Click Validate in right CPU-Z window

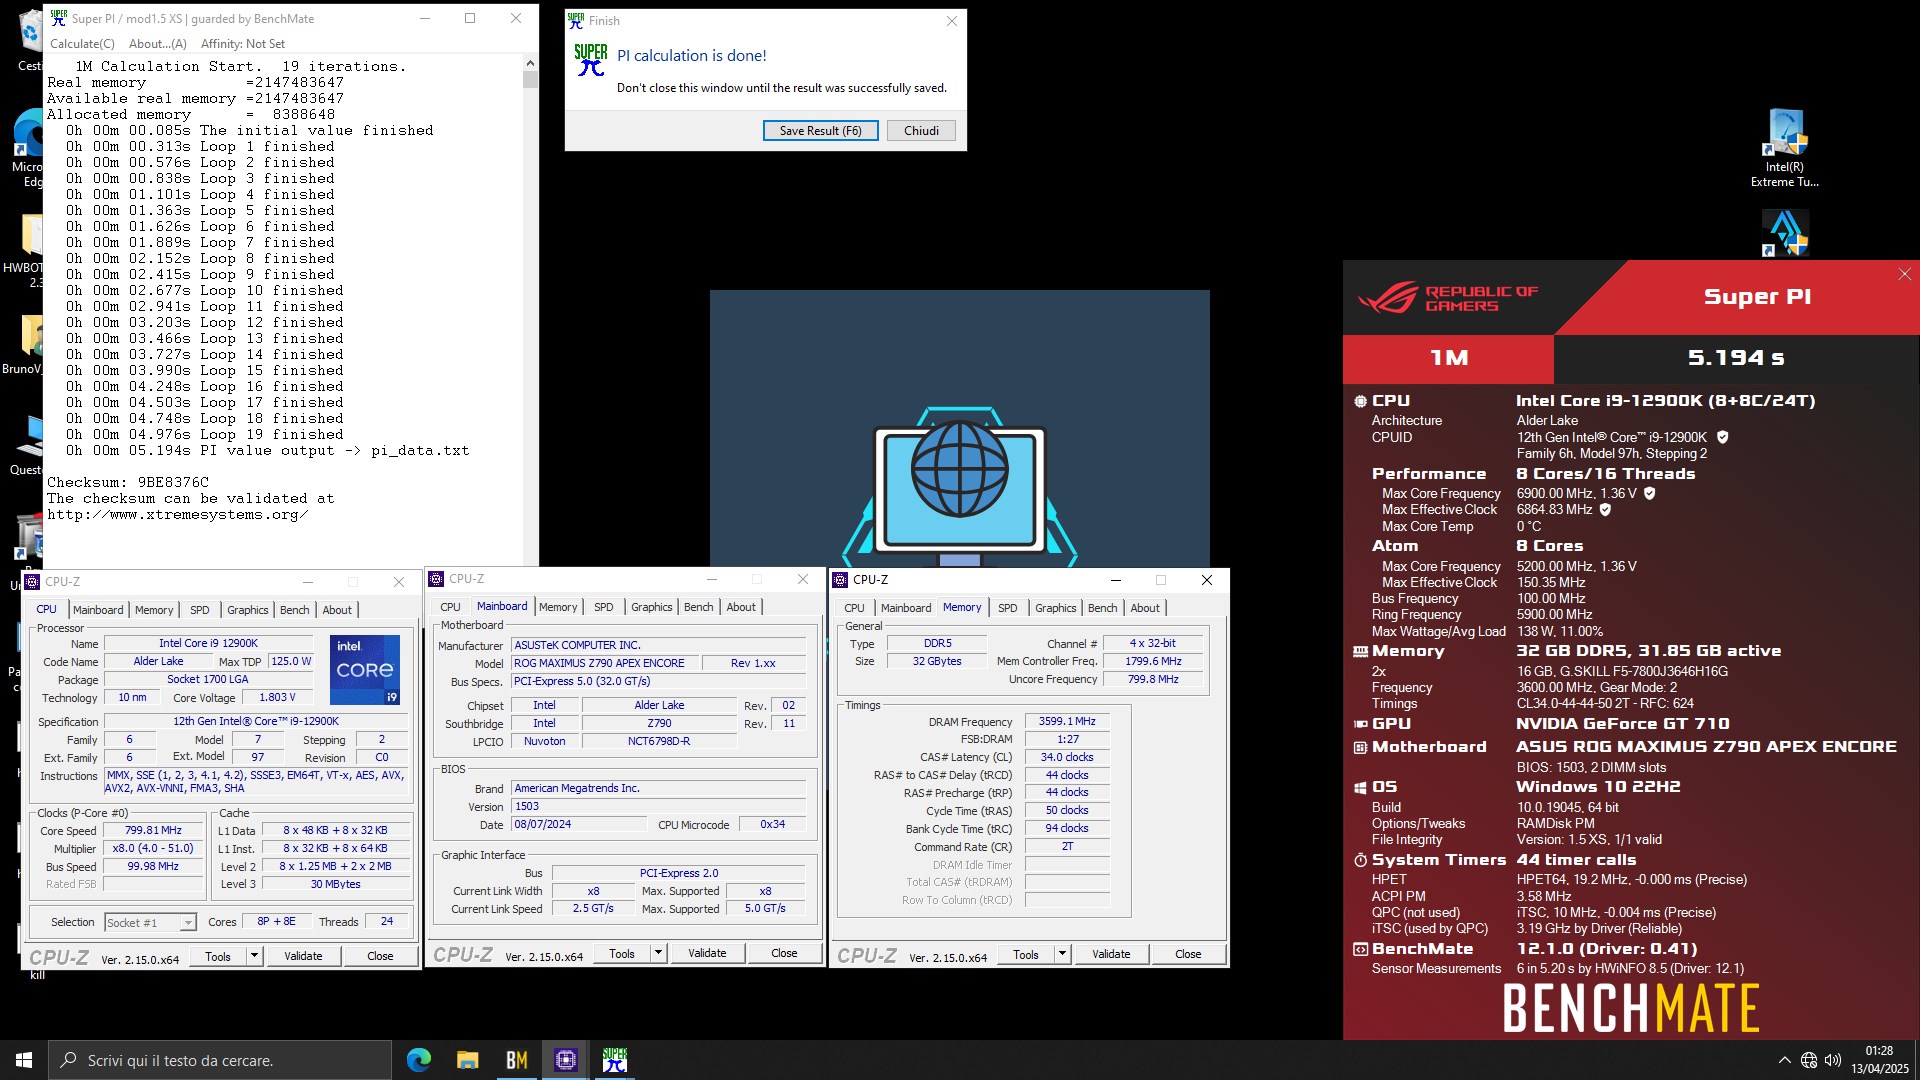pyautogui.click(x=1111, y=954)
